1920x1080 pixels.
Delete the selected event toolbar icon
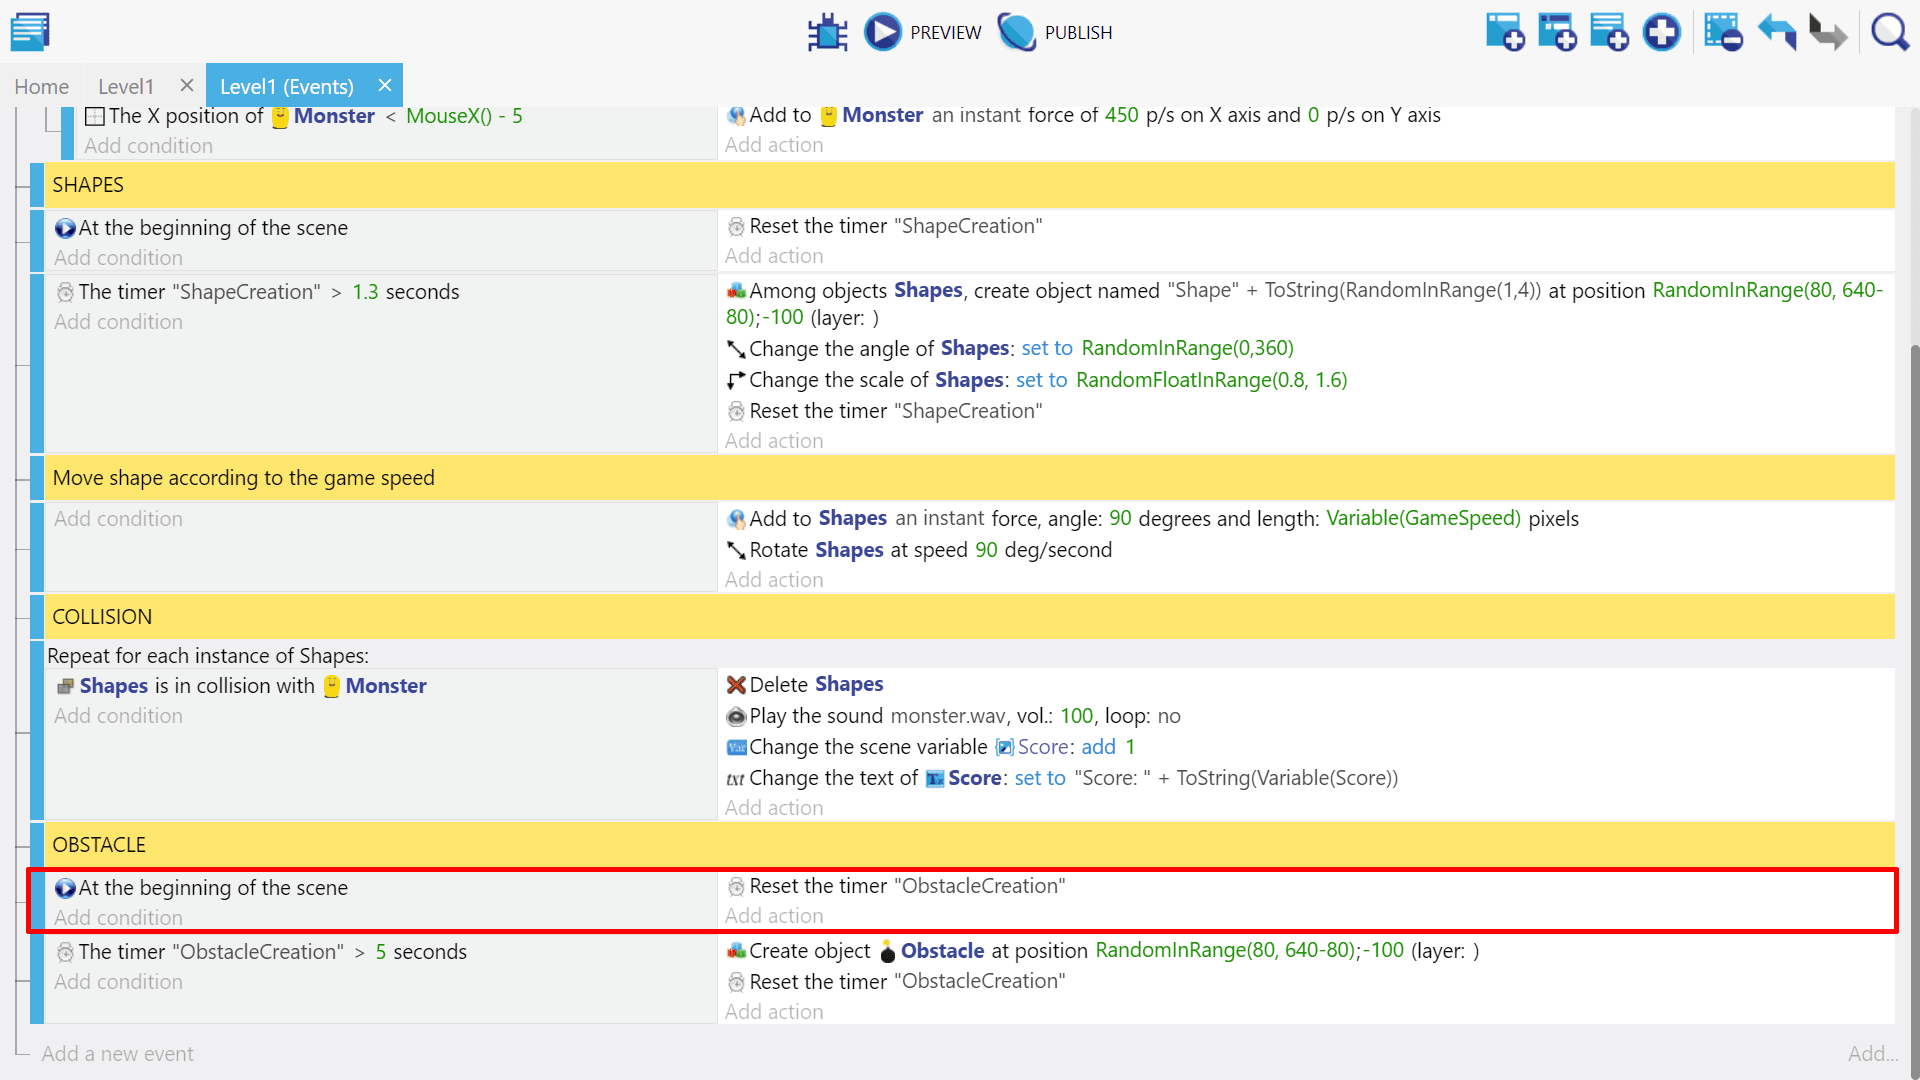(1723, 32)
